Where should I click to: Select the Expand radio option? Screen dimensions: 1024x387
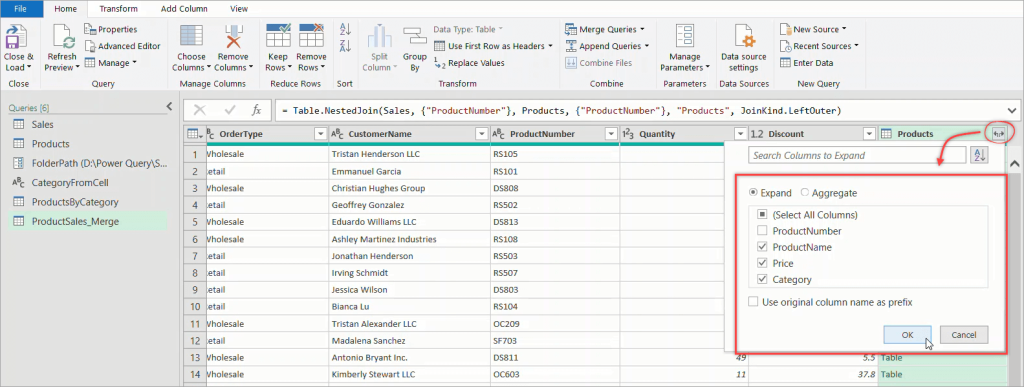pos(754,193)
